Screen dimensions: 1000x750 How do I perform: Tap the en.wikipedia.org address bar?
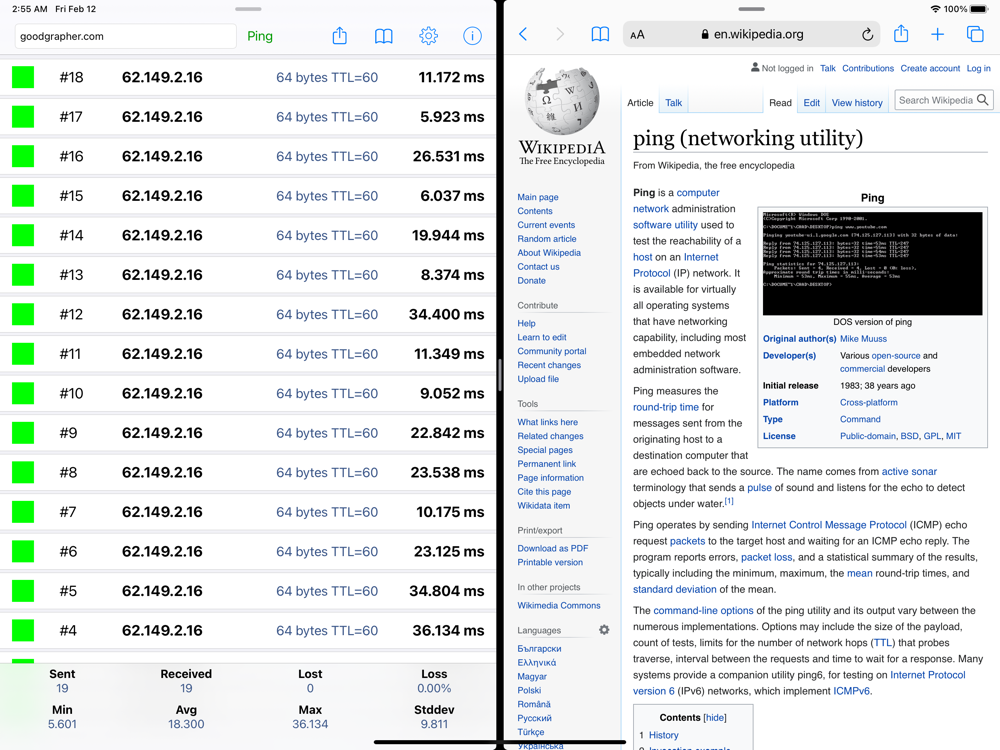tap(752, 34)
